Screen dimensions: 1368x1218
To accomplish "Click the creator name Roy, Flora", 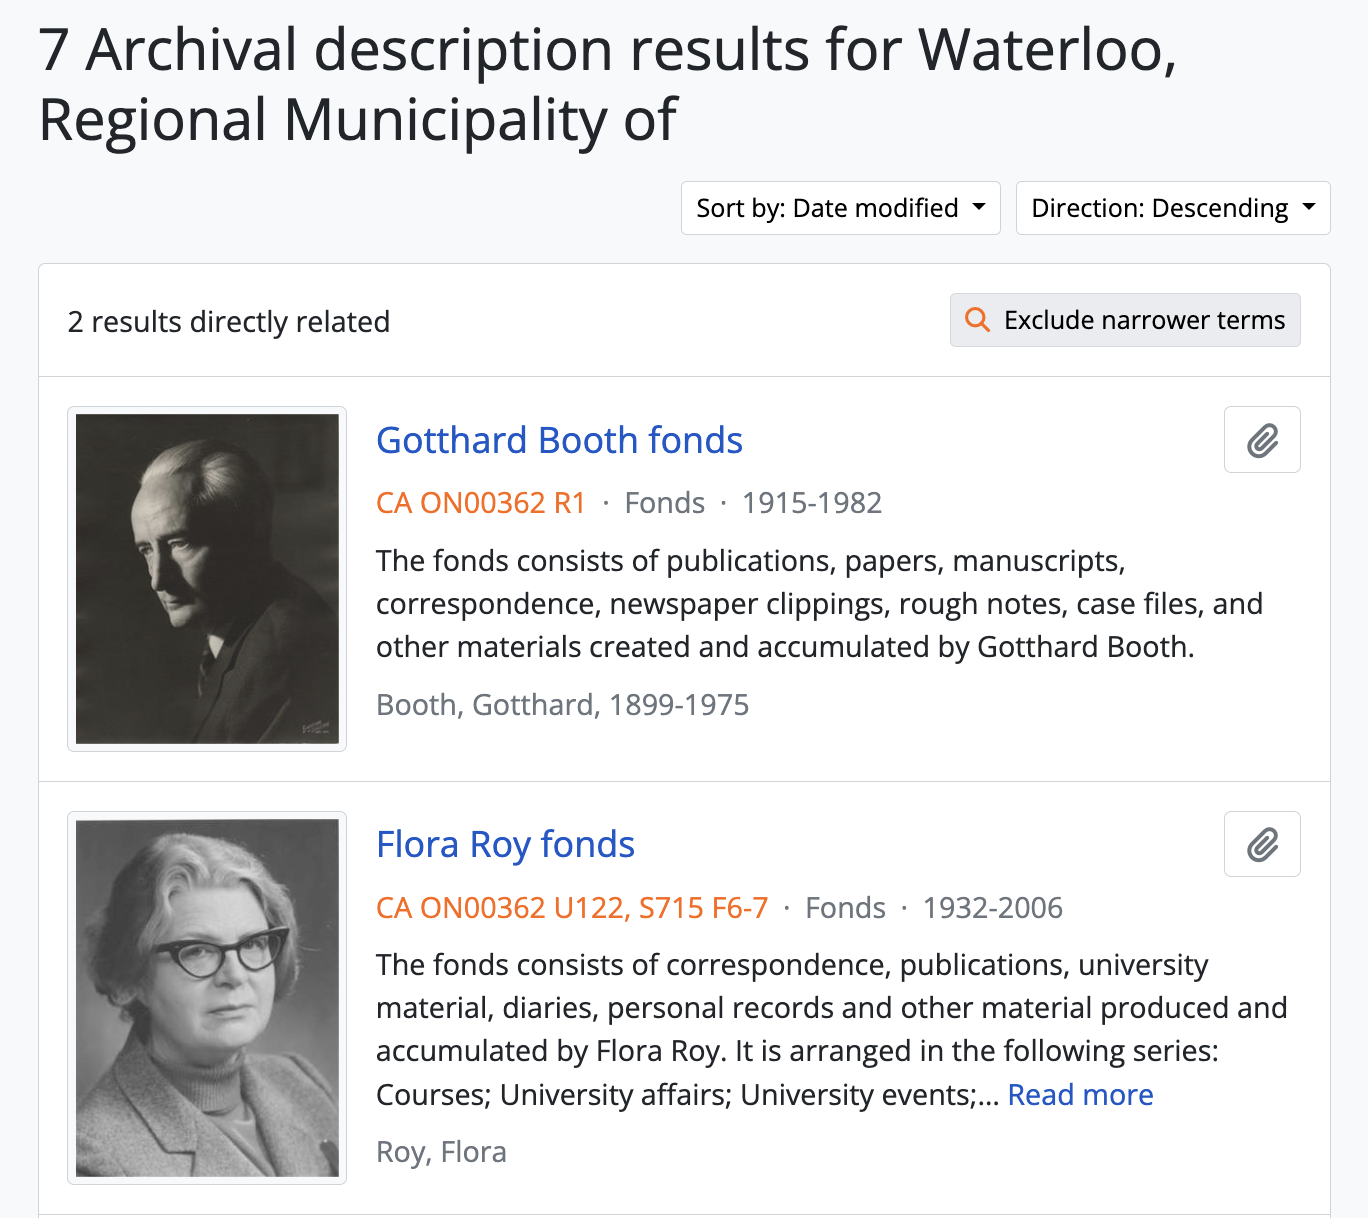I will coord(441,1152).
